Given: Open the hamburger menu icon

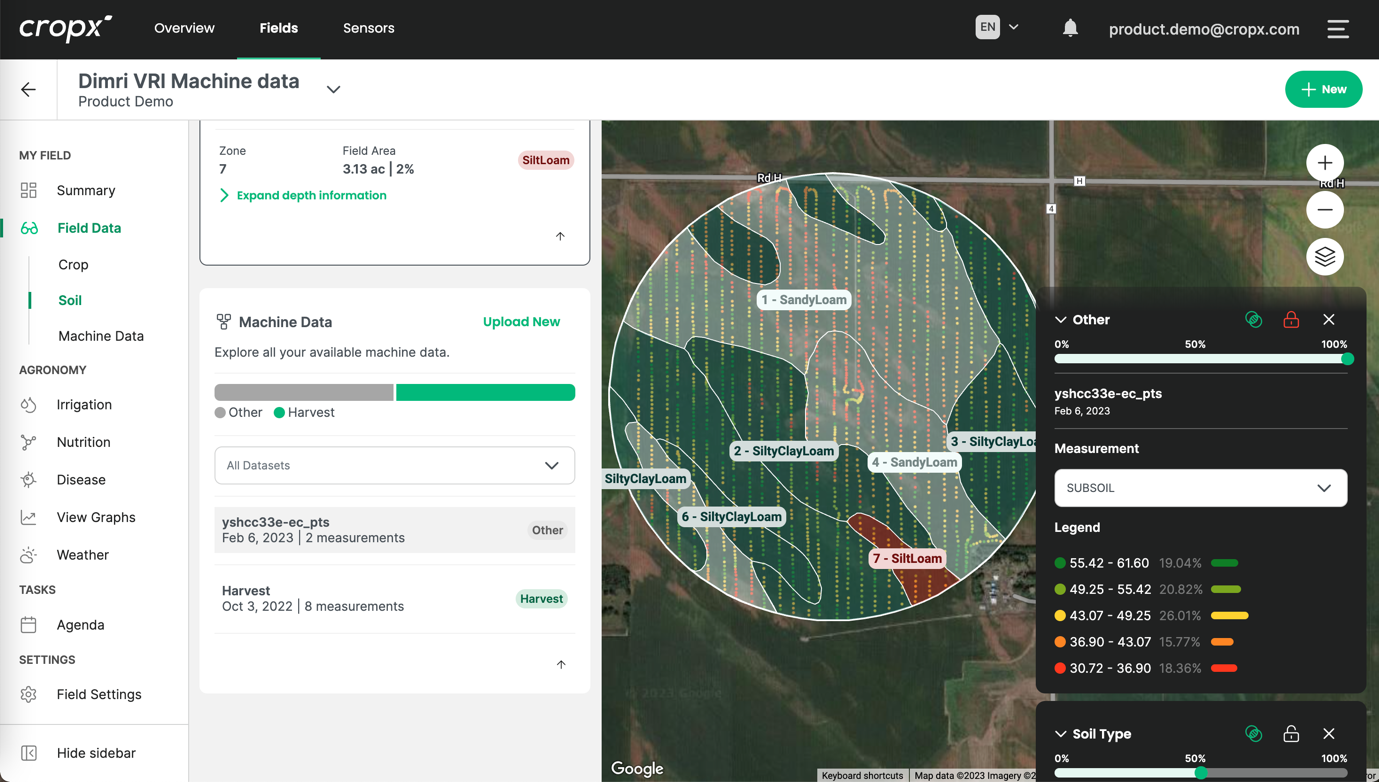Looking at the screenshot, I should [x=1338, y=29].
